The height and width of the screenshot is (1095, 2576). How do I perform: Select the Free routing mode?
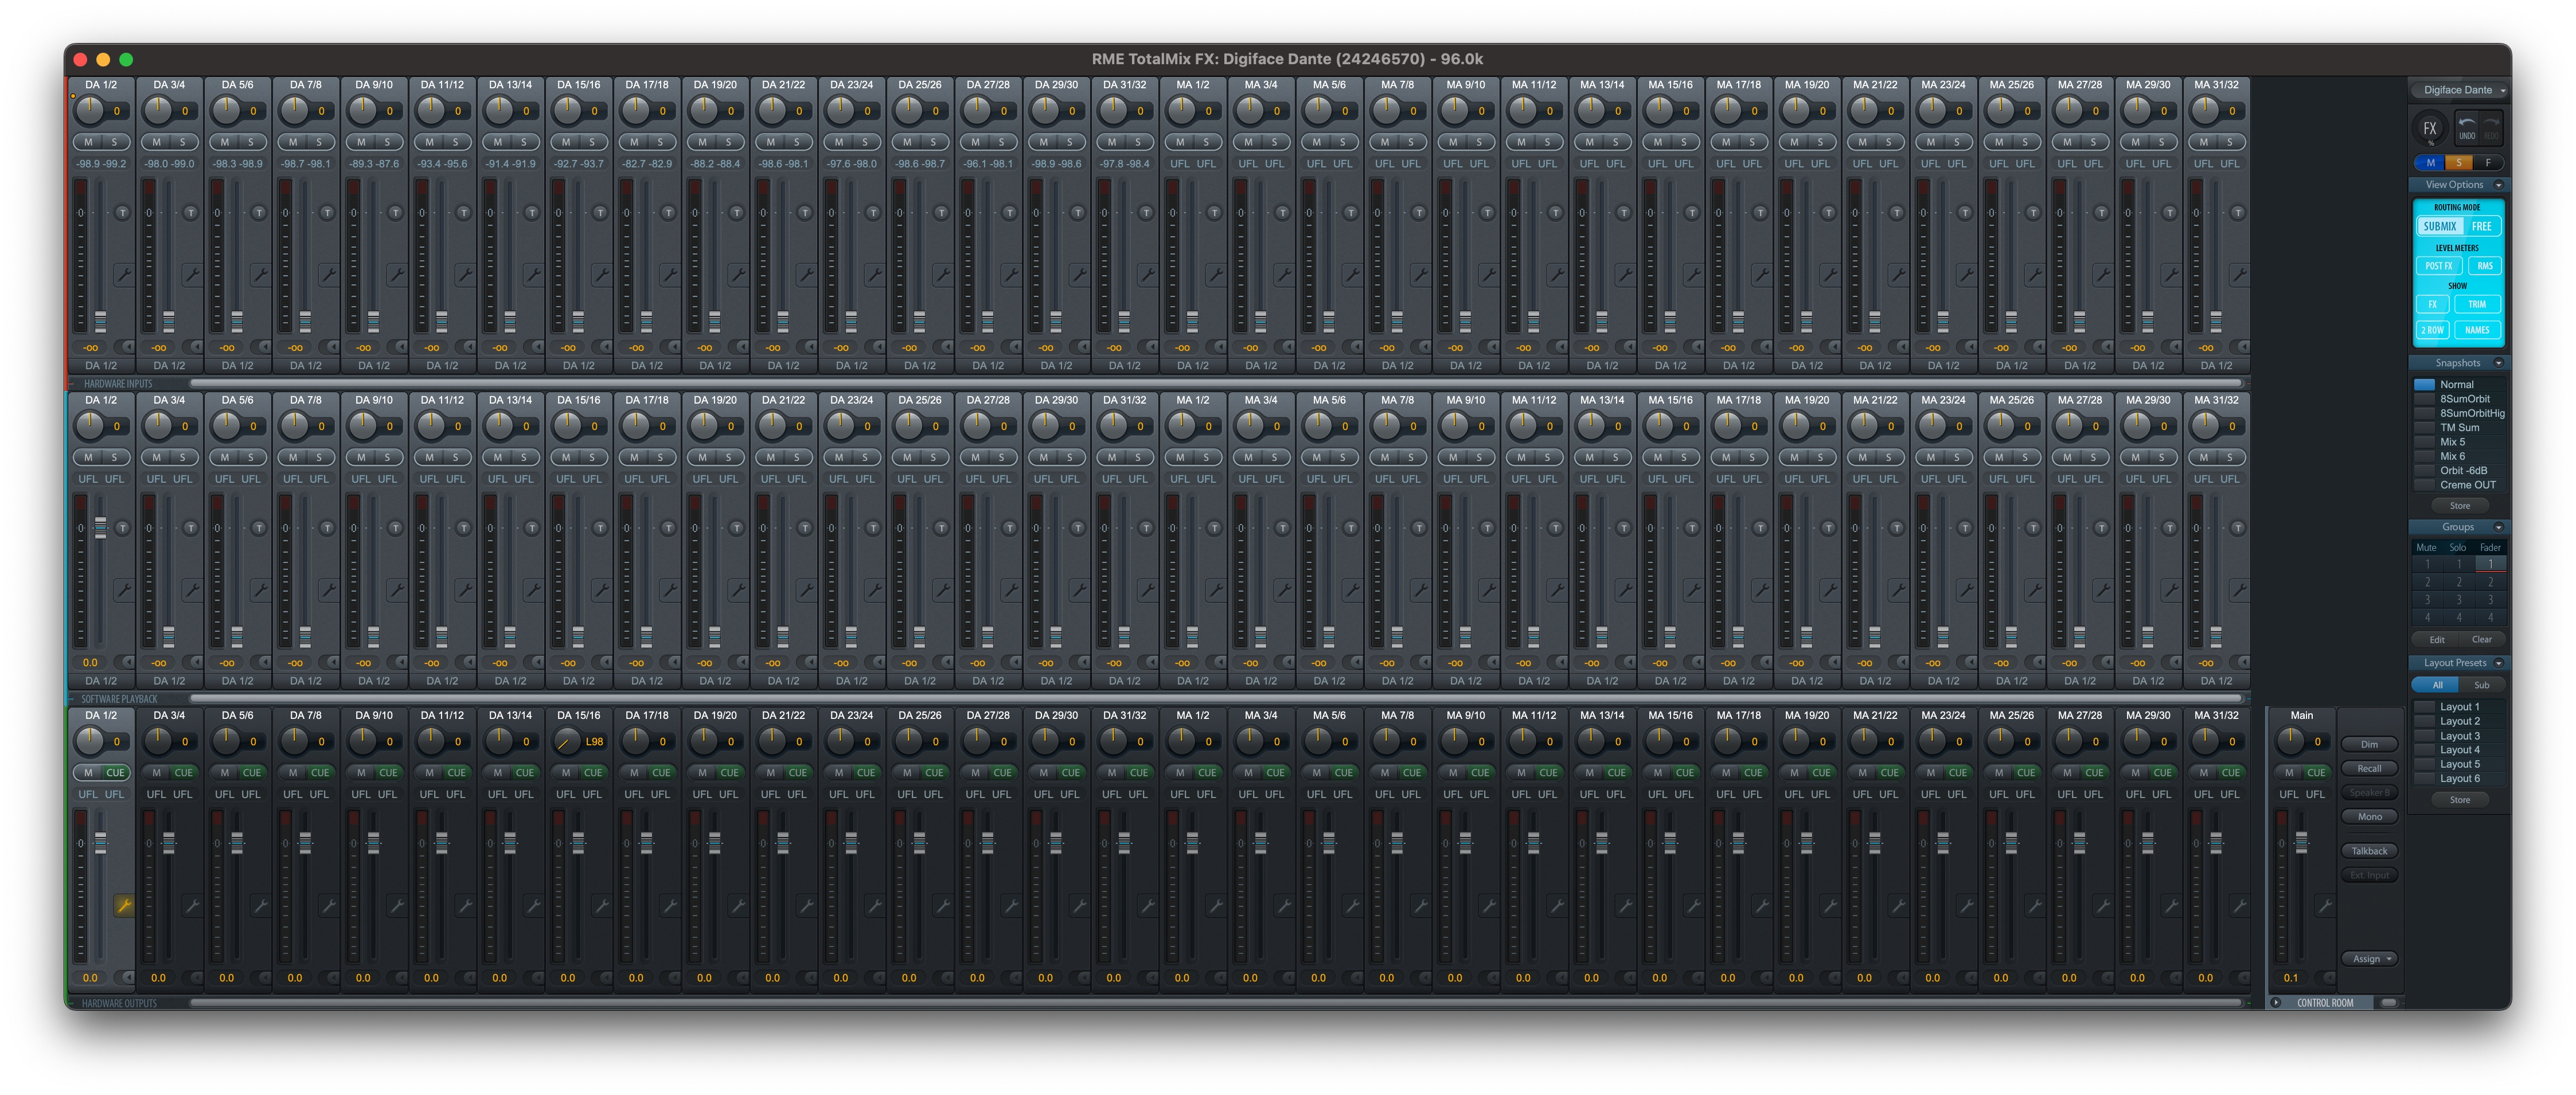(x=2482, y=226)
